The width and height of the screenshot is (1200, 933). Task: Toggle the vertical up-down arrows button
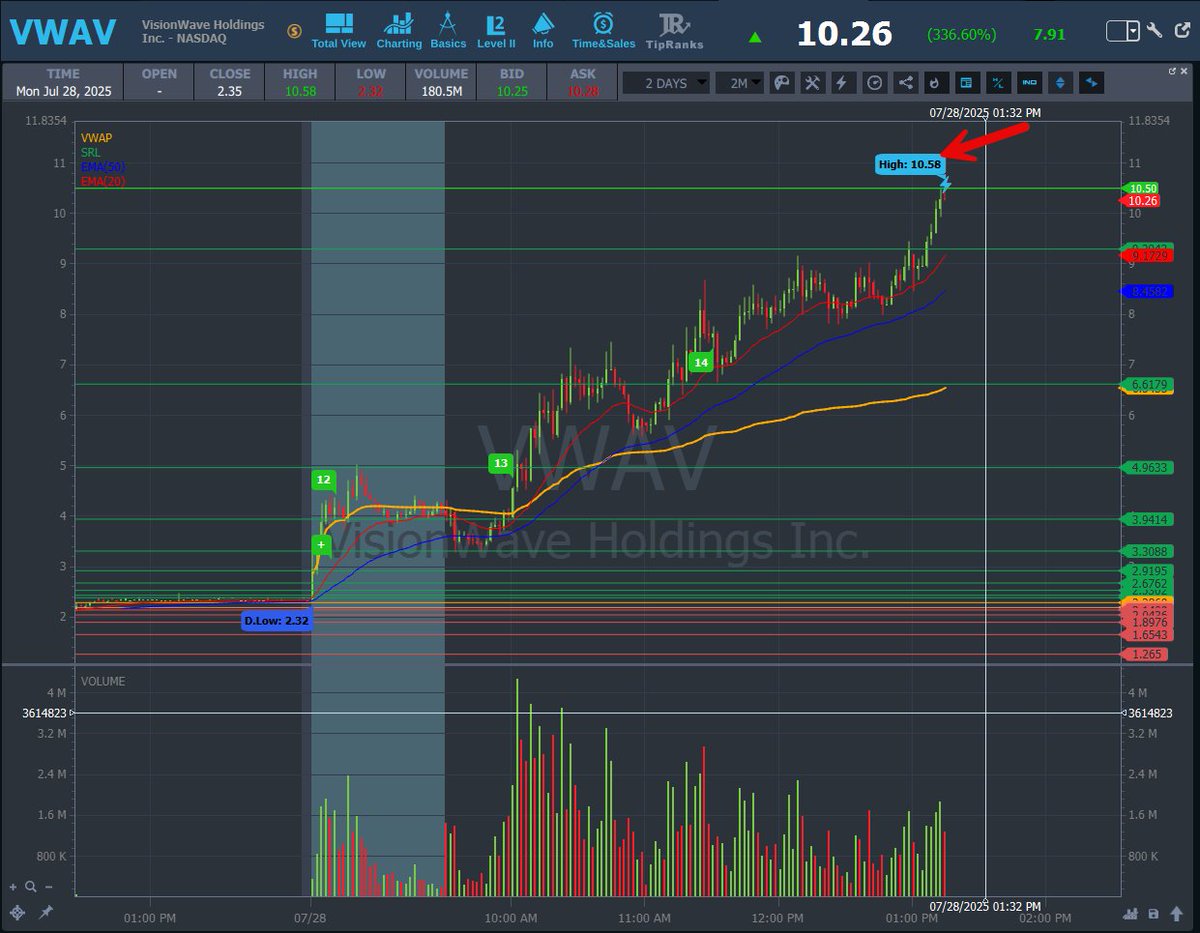(x=1061, y=83)
